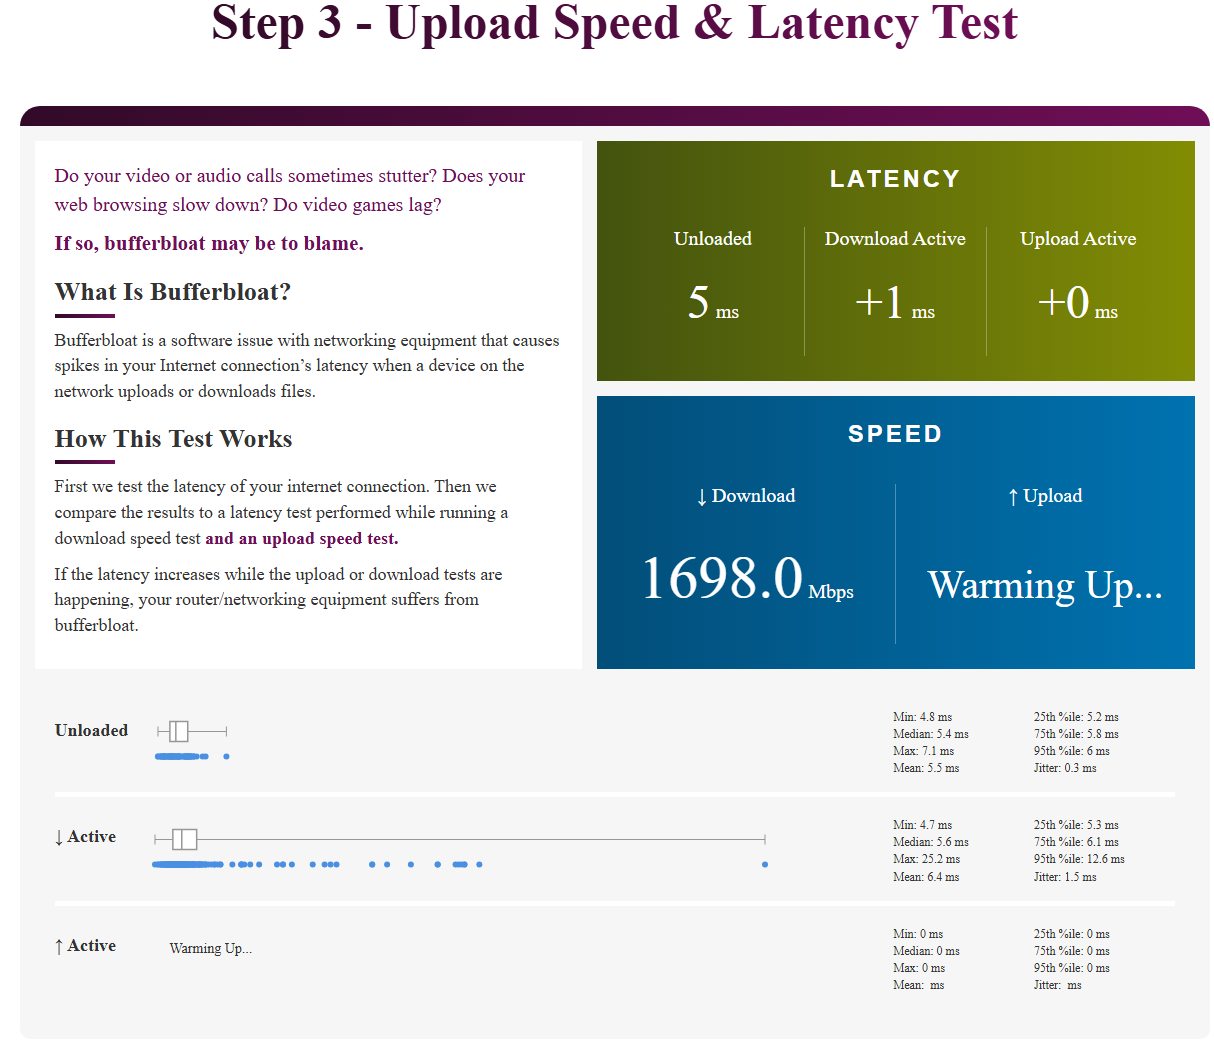Click '75th %ile: 5.8 ms' stat
This screenshot has height=1046, width=1214.
pos(1076,734)
